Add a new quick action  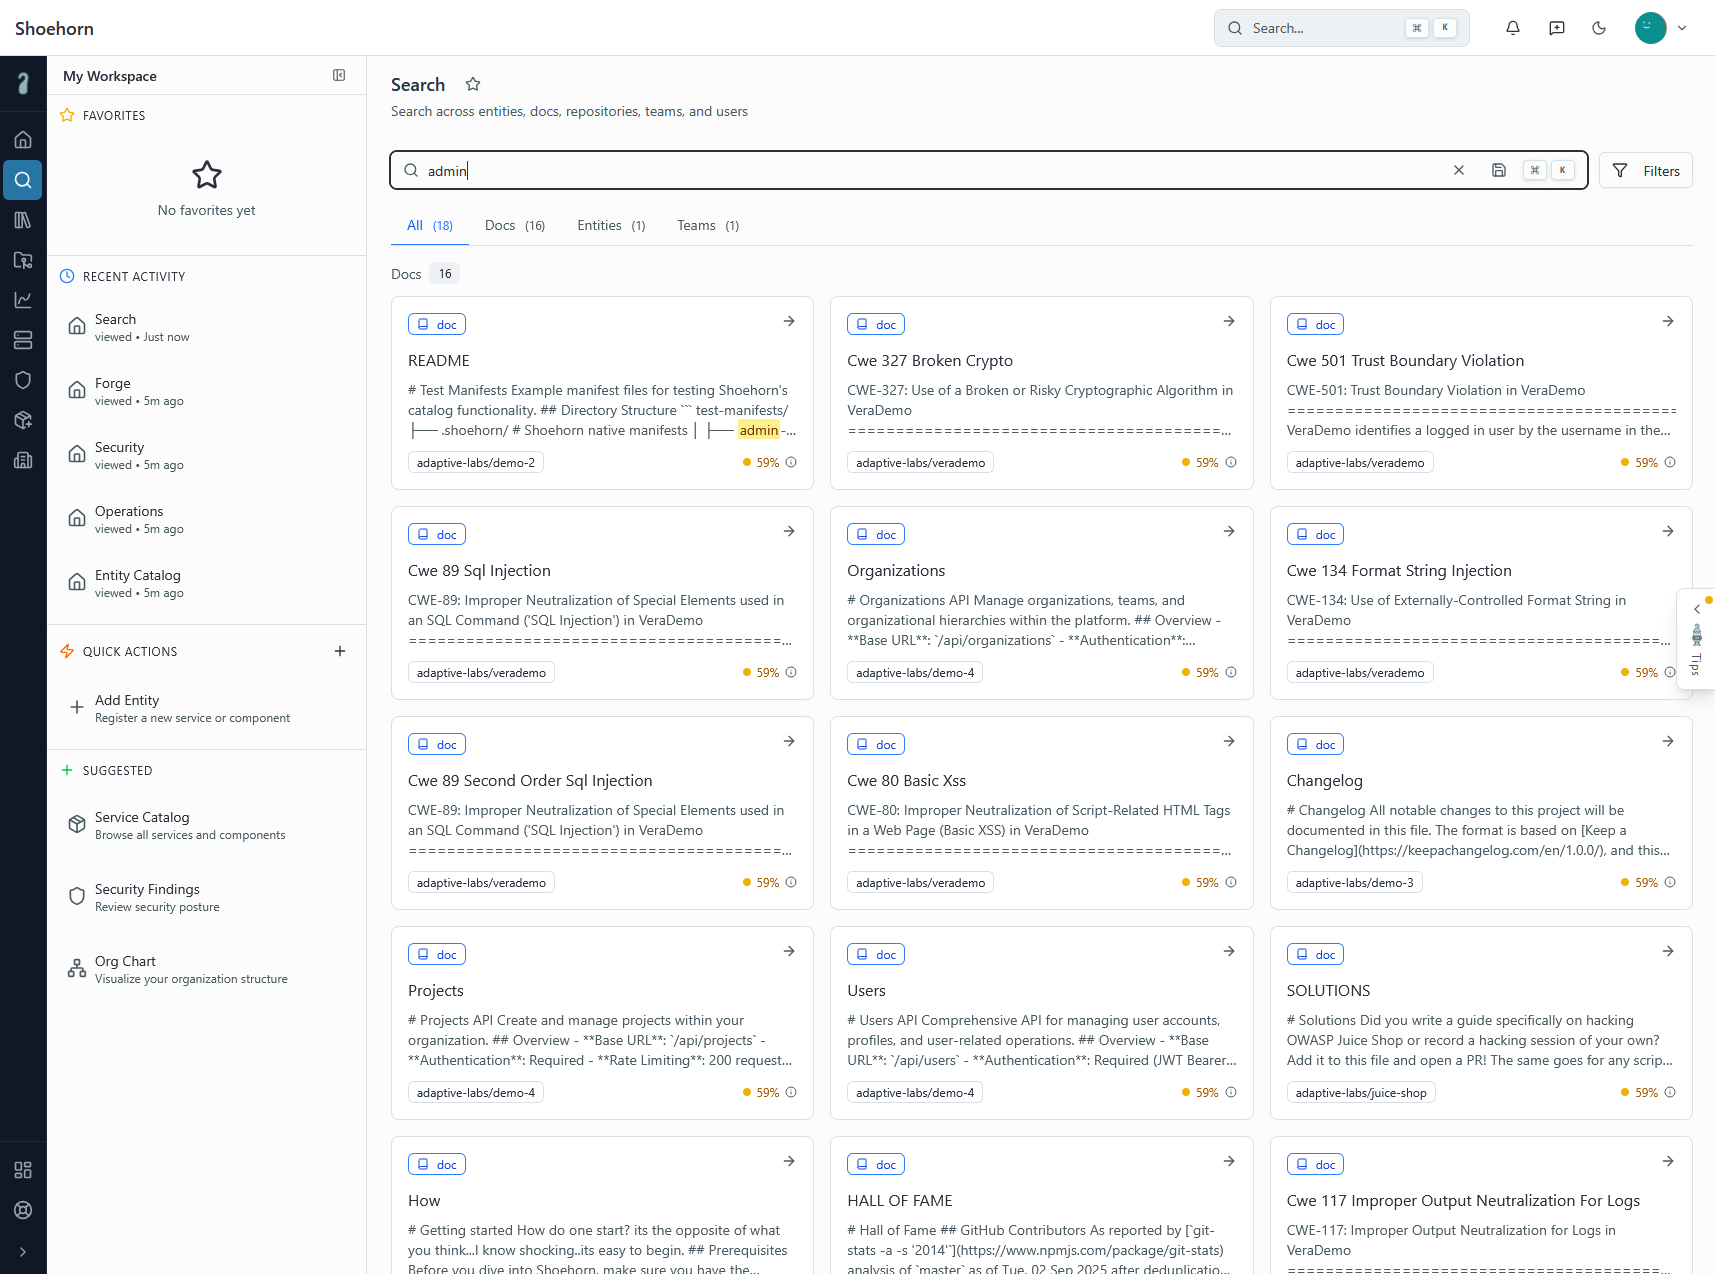340,651
